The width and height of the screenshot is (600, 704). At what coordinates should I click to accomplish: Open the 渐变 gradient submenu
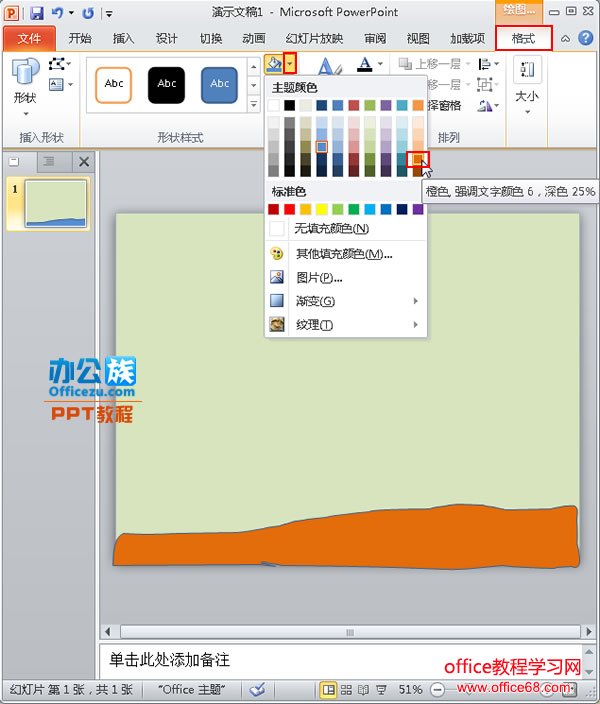[x=346, y=301]
